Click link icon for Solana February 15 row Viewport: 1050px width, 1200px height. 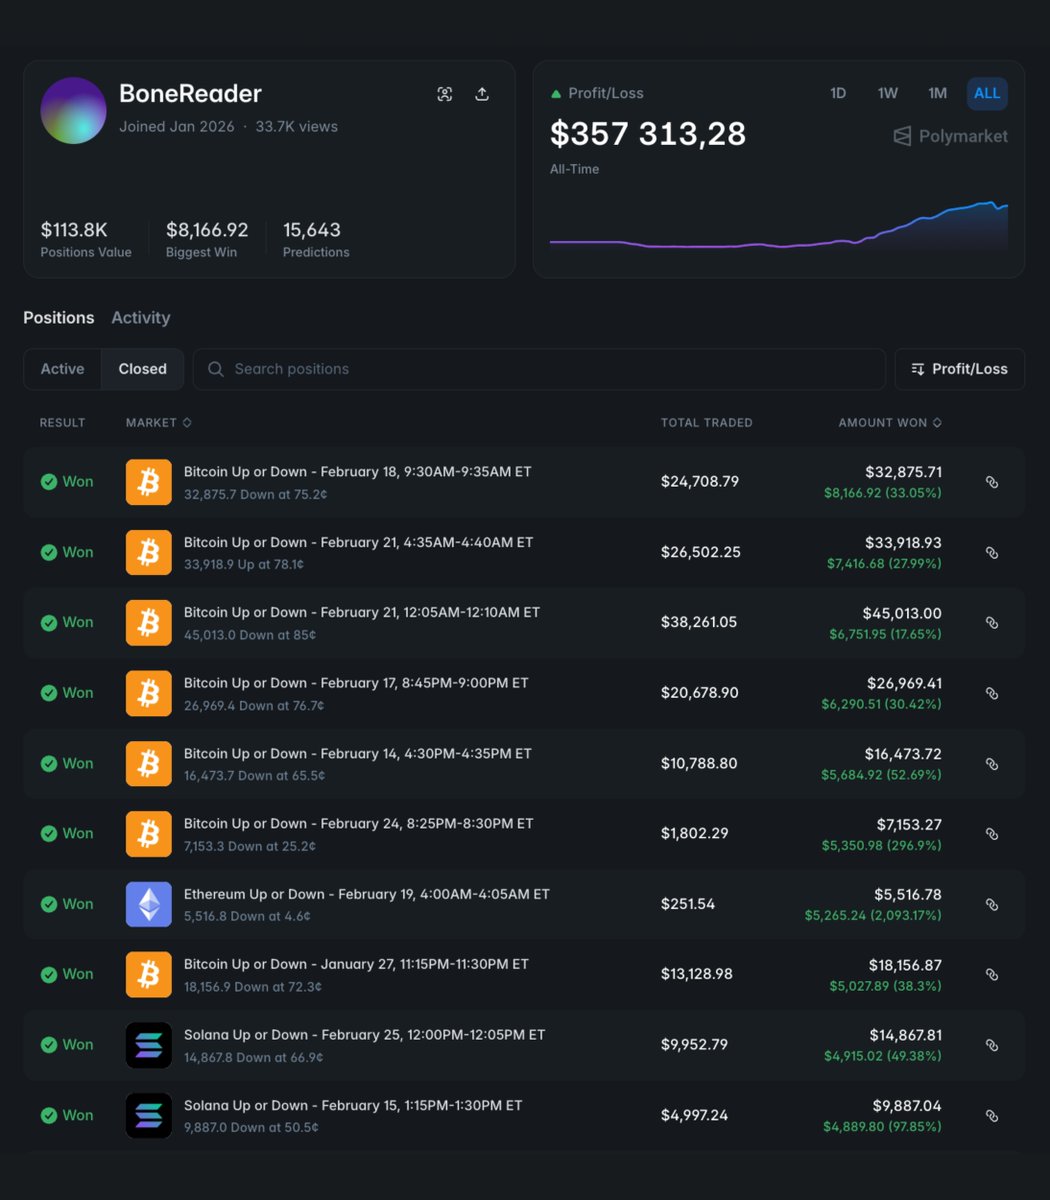pyautogui.click(x=992, y=1116)
